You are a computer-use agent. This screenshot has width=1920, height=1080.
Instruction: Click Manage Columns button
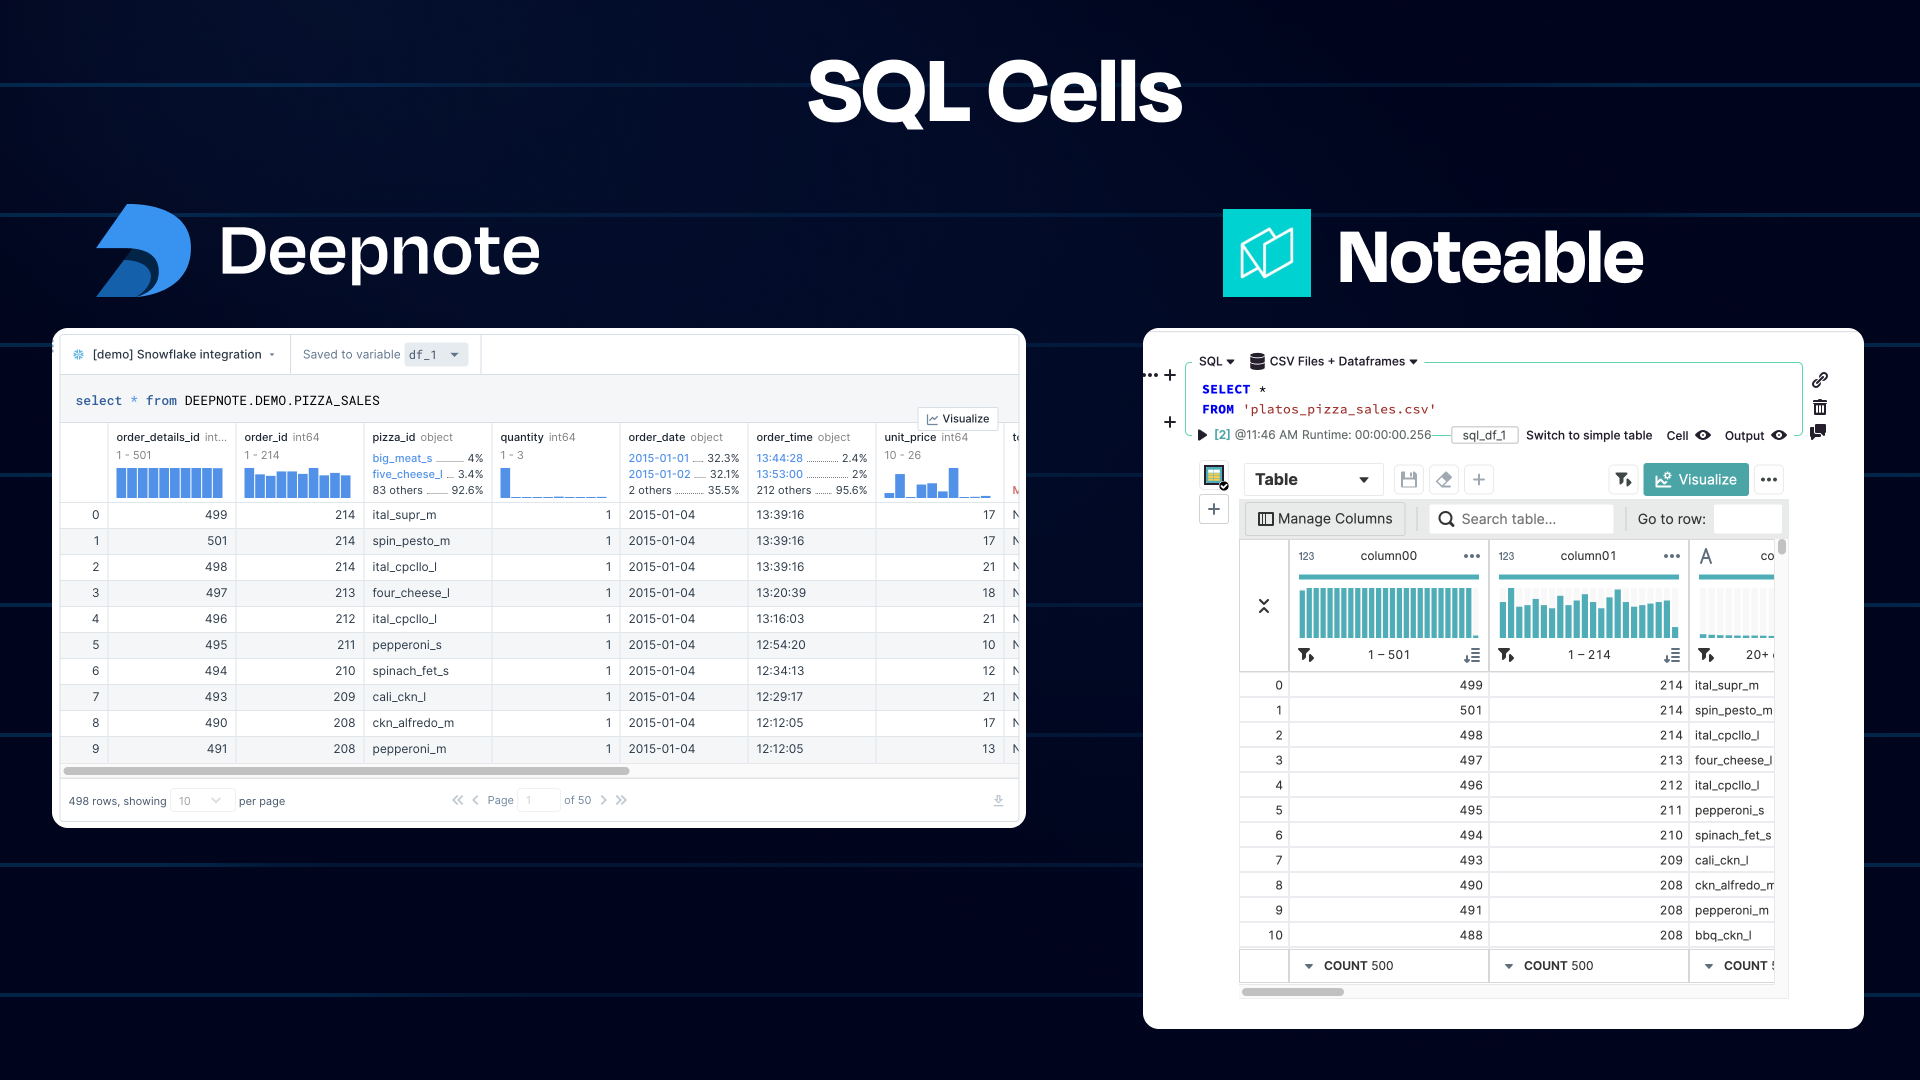coord(1325,518)
